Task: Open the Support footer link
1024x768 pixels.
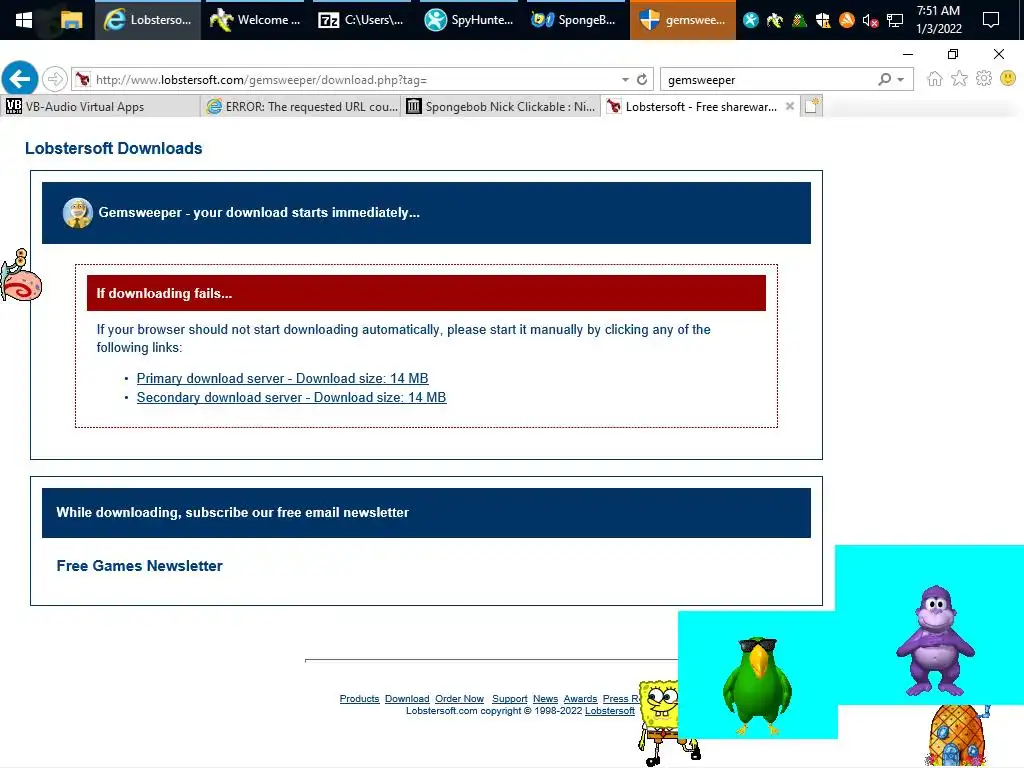Action: coord(509,699)
